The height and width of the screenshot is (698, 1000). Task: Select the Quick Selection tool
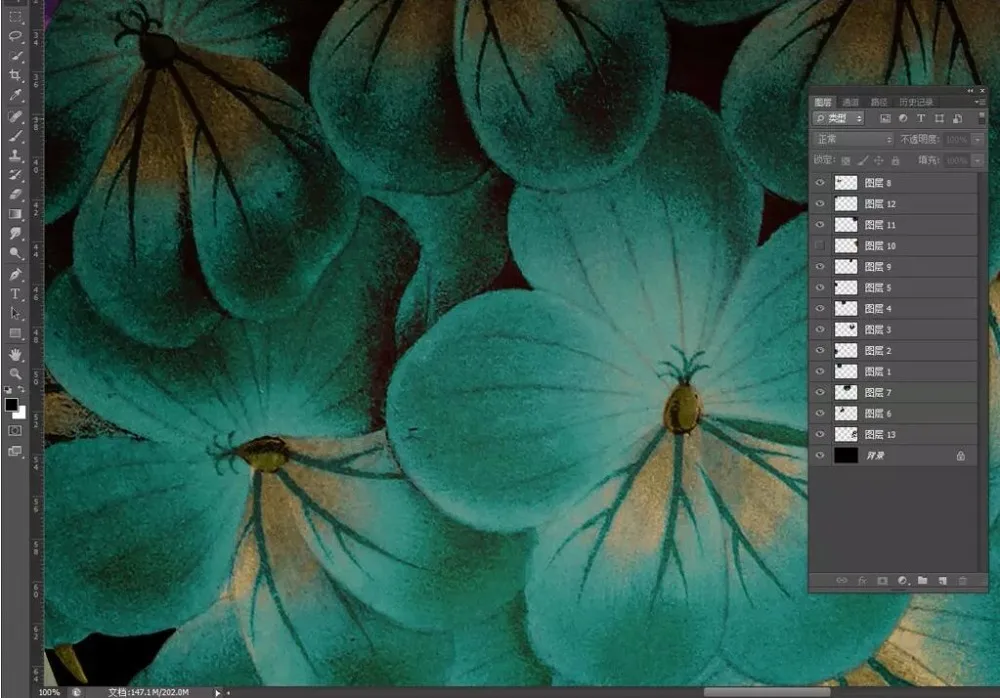15,56
